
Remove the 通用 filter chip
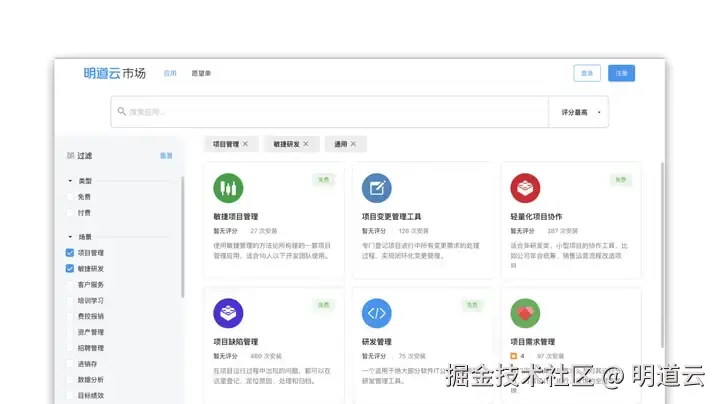[x=354, y=144]
